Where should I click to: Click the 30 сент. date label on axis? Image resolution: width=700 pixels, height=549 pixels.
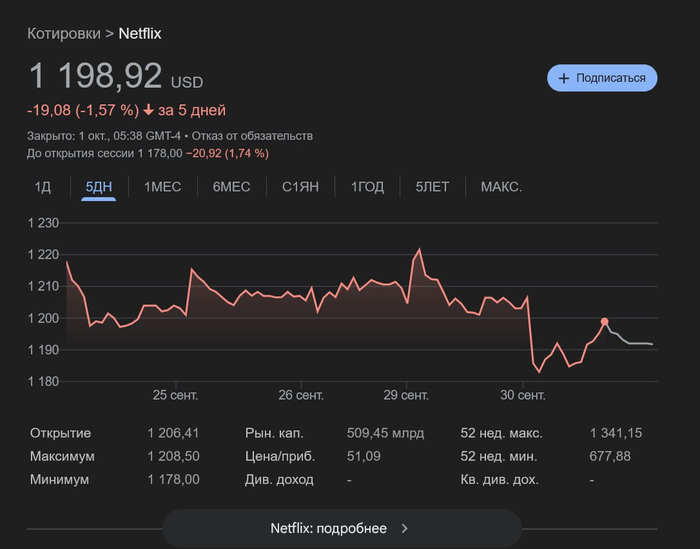(523, 395)
